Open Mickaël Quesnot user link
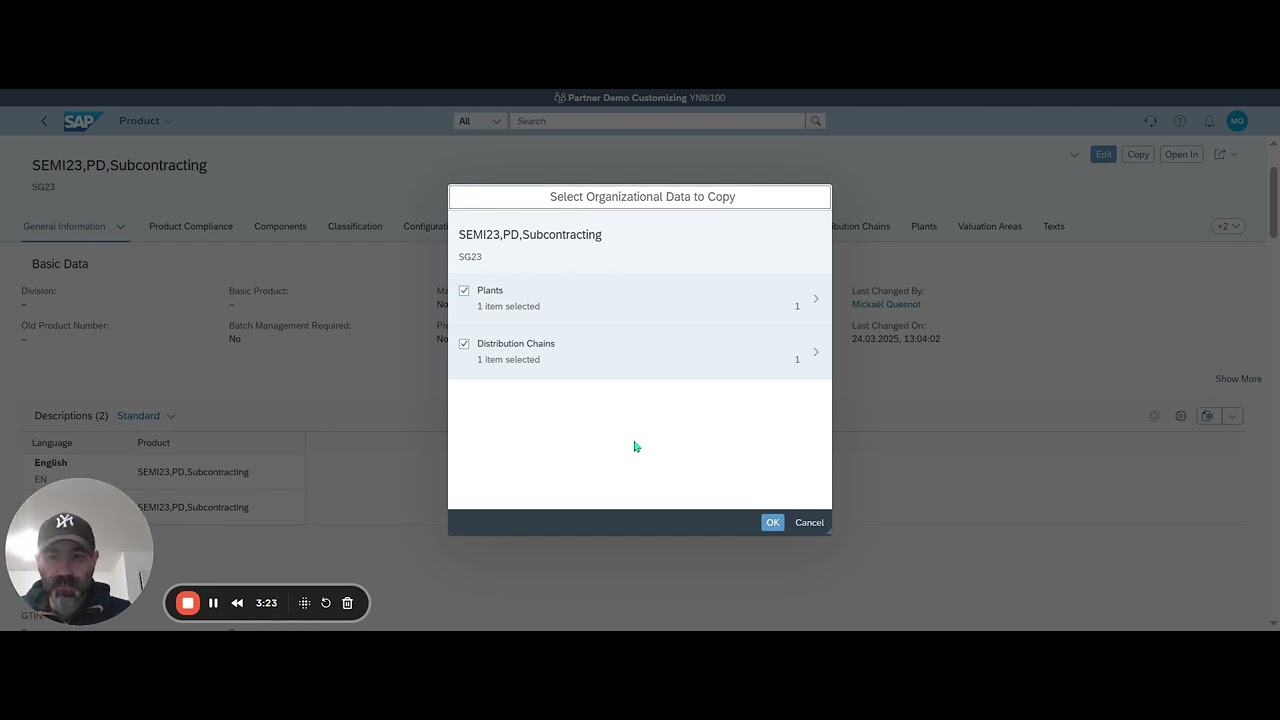 [886, 305]
